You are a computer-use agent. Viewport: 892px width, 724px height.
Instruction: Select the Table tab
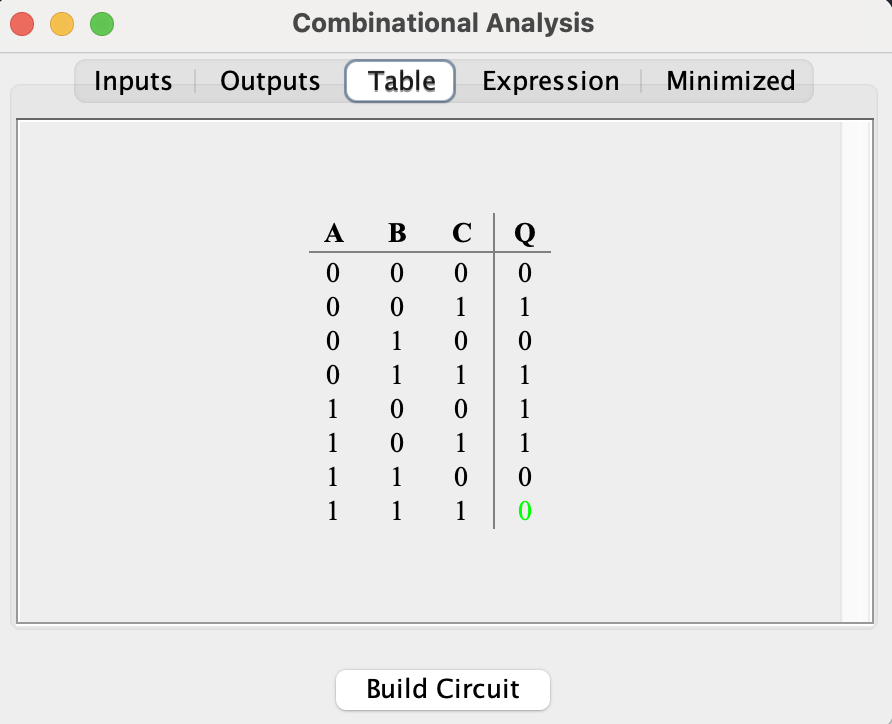coord(401,81)
